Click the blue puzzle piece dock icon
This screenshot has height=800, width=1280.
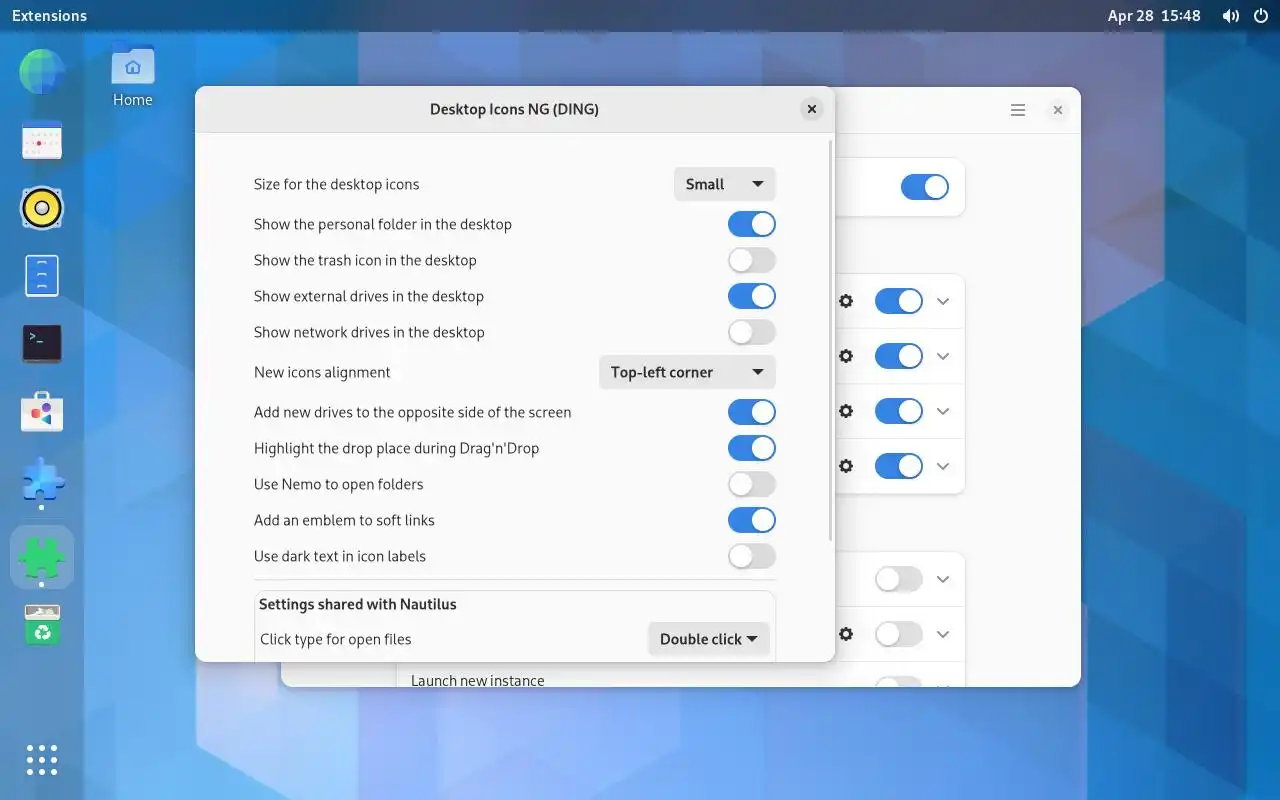click(42, 482)
